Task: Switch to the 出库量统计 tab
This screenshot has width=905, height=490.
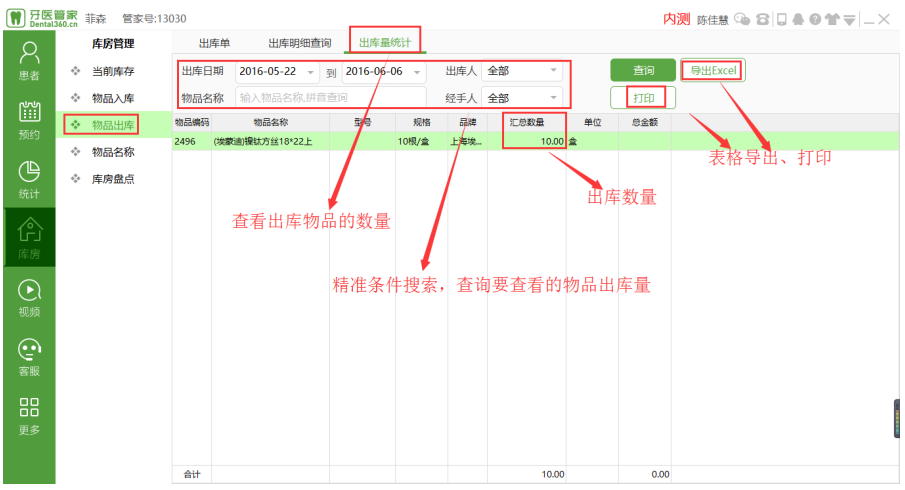Action: [385, 43]
